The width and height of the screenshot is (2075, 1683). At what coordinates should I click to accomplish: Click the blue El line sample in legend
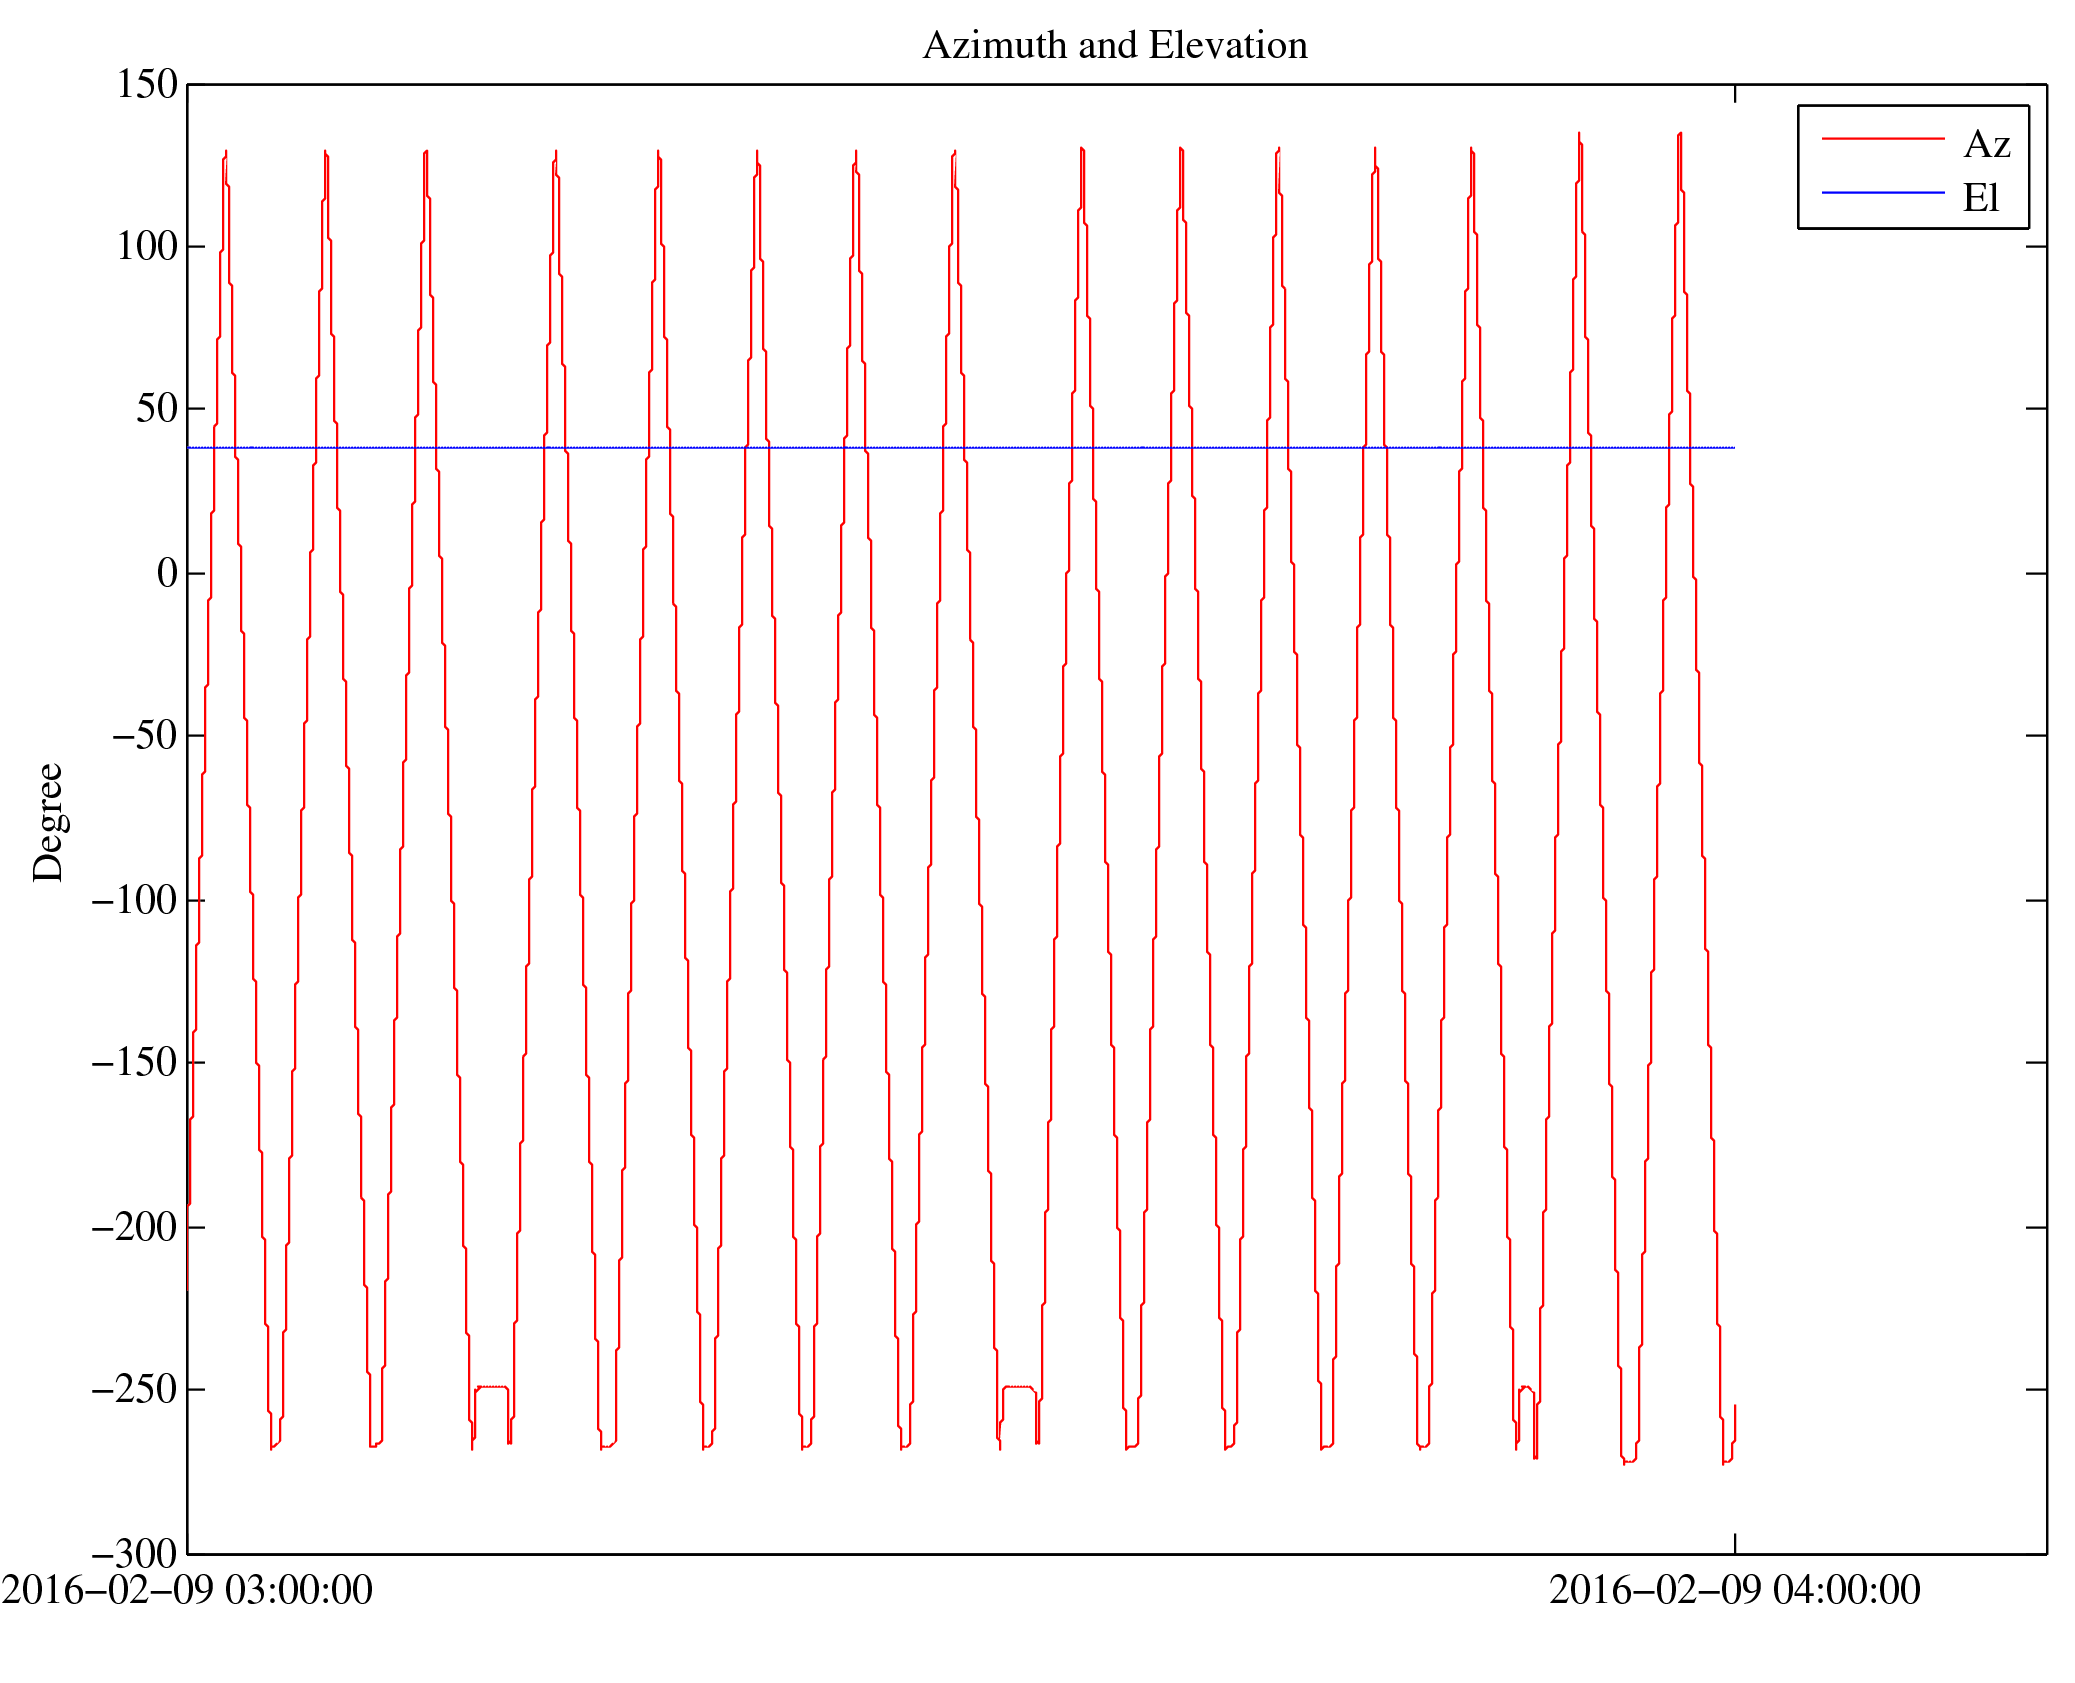[x=1882, y=192]
